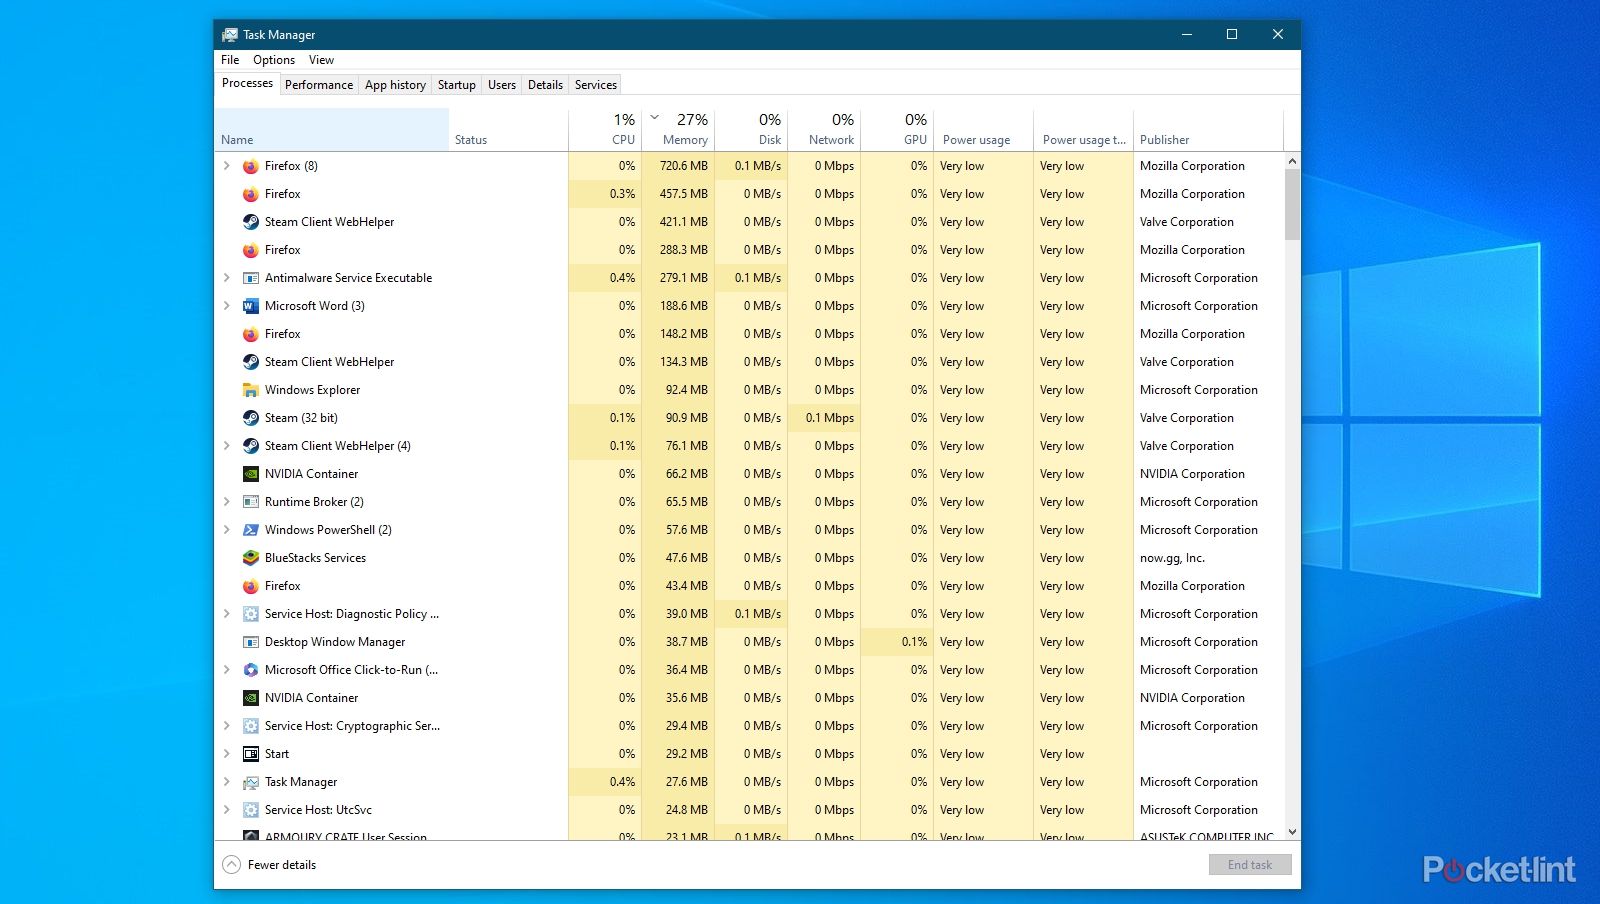This screenshot has height=904, width=1600.
Task: Sort processes by the Name column
Action: [331, 129]
